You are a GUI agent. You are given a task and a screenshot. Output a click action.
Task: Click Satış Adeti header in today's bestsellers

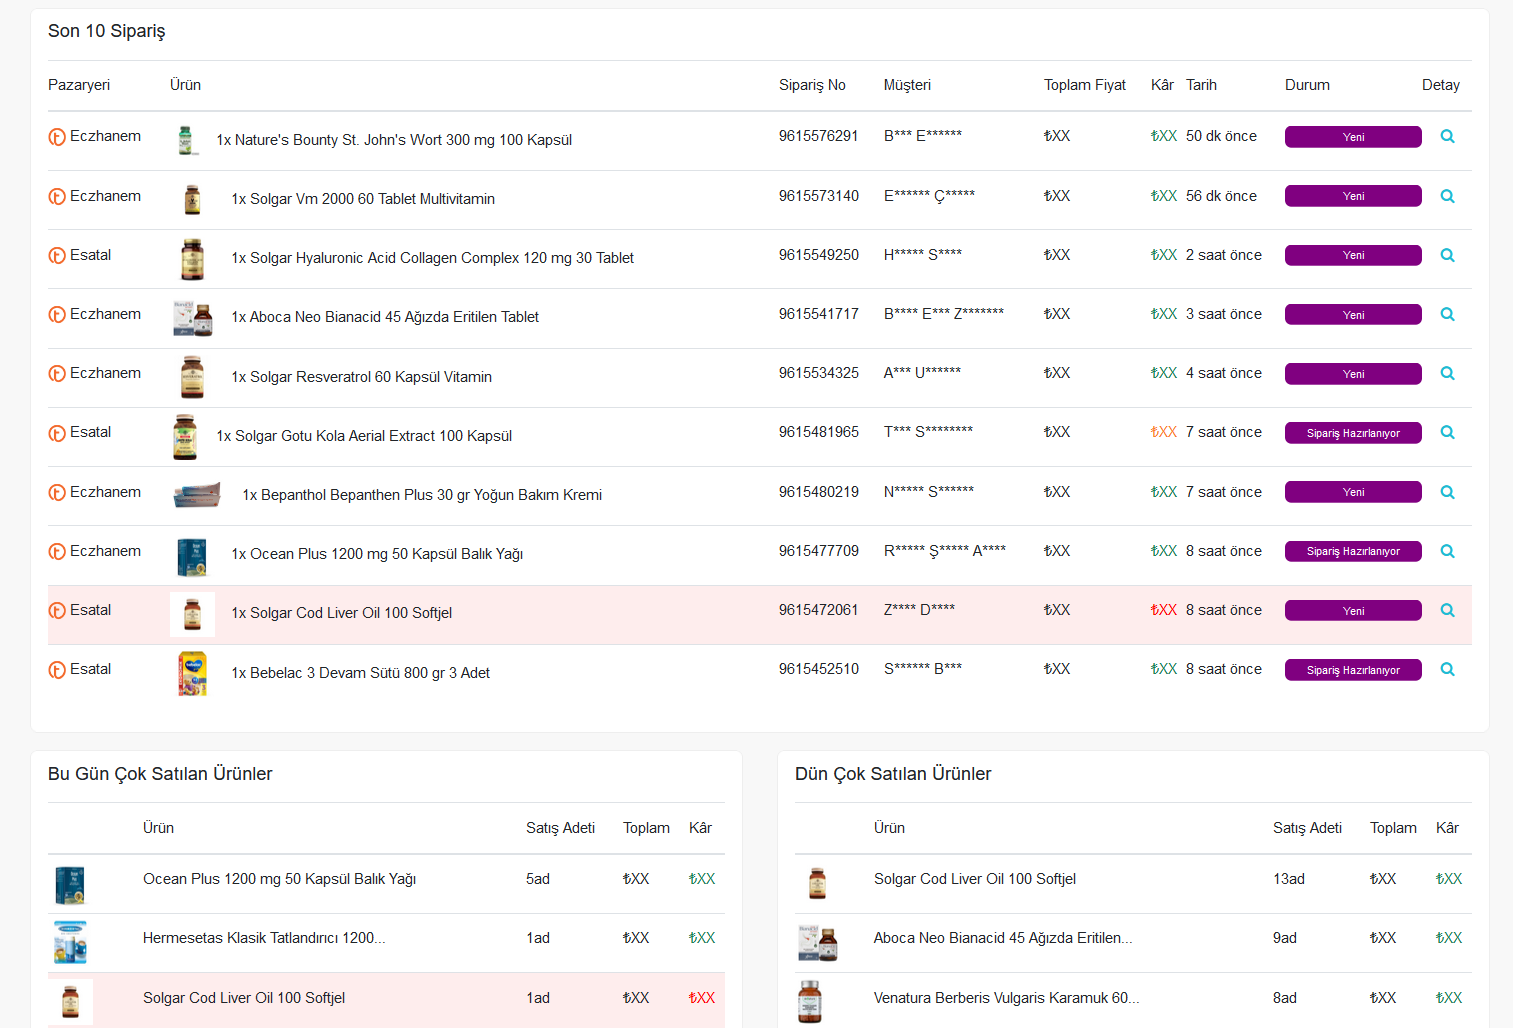click(560, 828)
